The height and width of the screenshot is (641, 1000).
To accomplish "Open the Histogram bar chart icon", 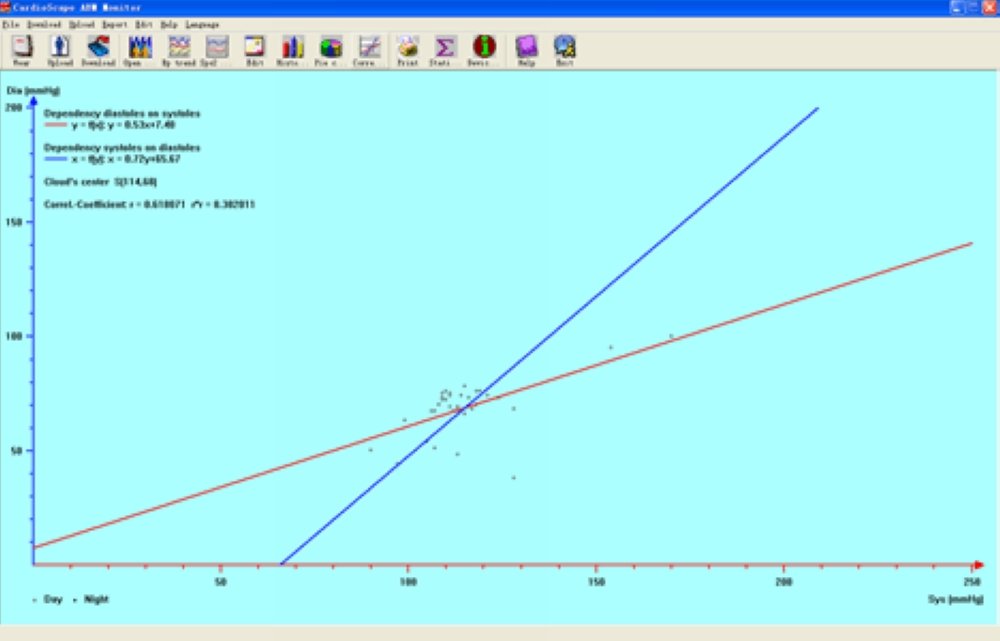I will coord(293,51).
